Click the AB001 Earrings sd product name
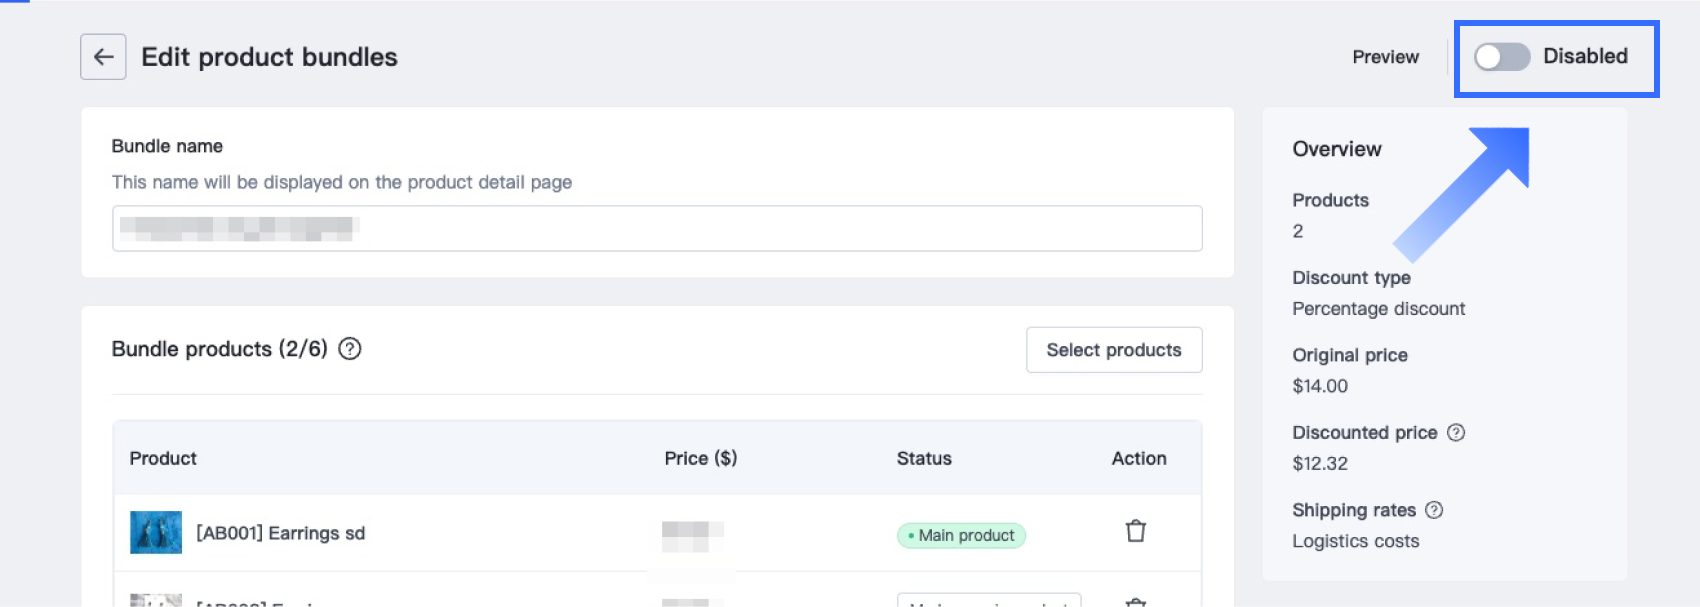 (x=280, y=534)
